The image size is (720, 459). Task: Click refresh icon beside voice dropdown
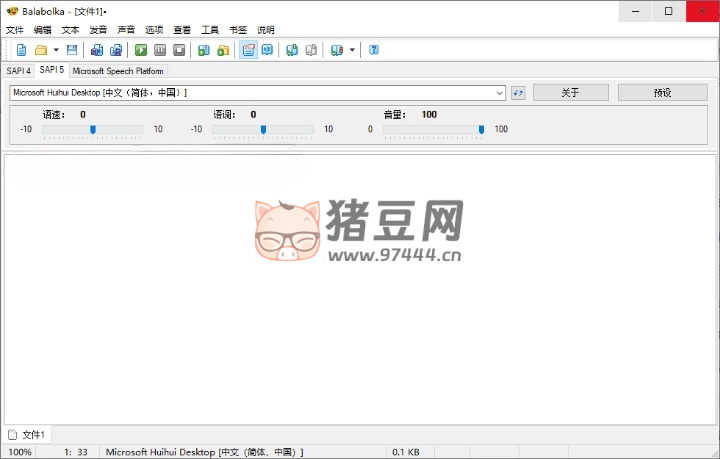click(518, 93)
